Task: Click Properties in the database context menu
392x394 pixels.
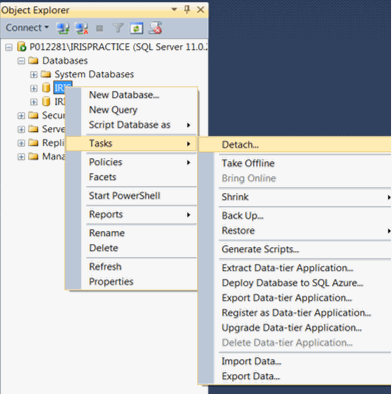Action: tap(111, 282)
